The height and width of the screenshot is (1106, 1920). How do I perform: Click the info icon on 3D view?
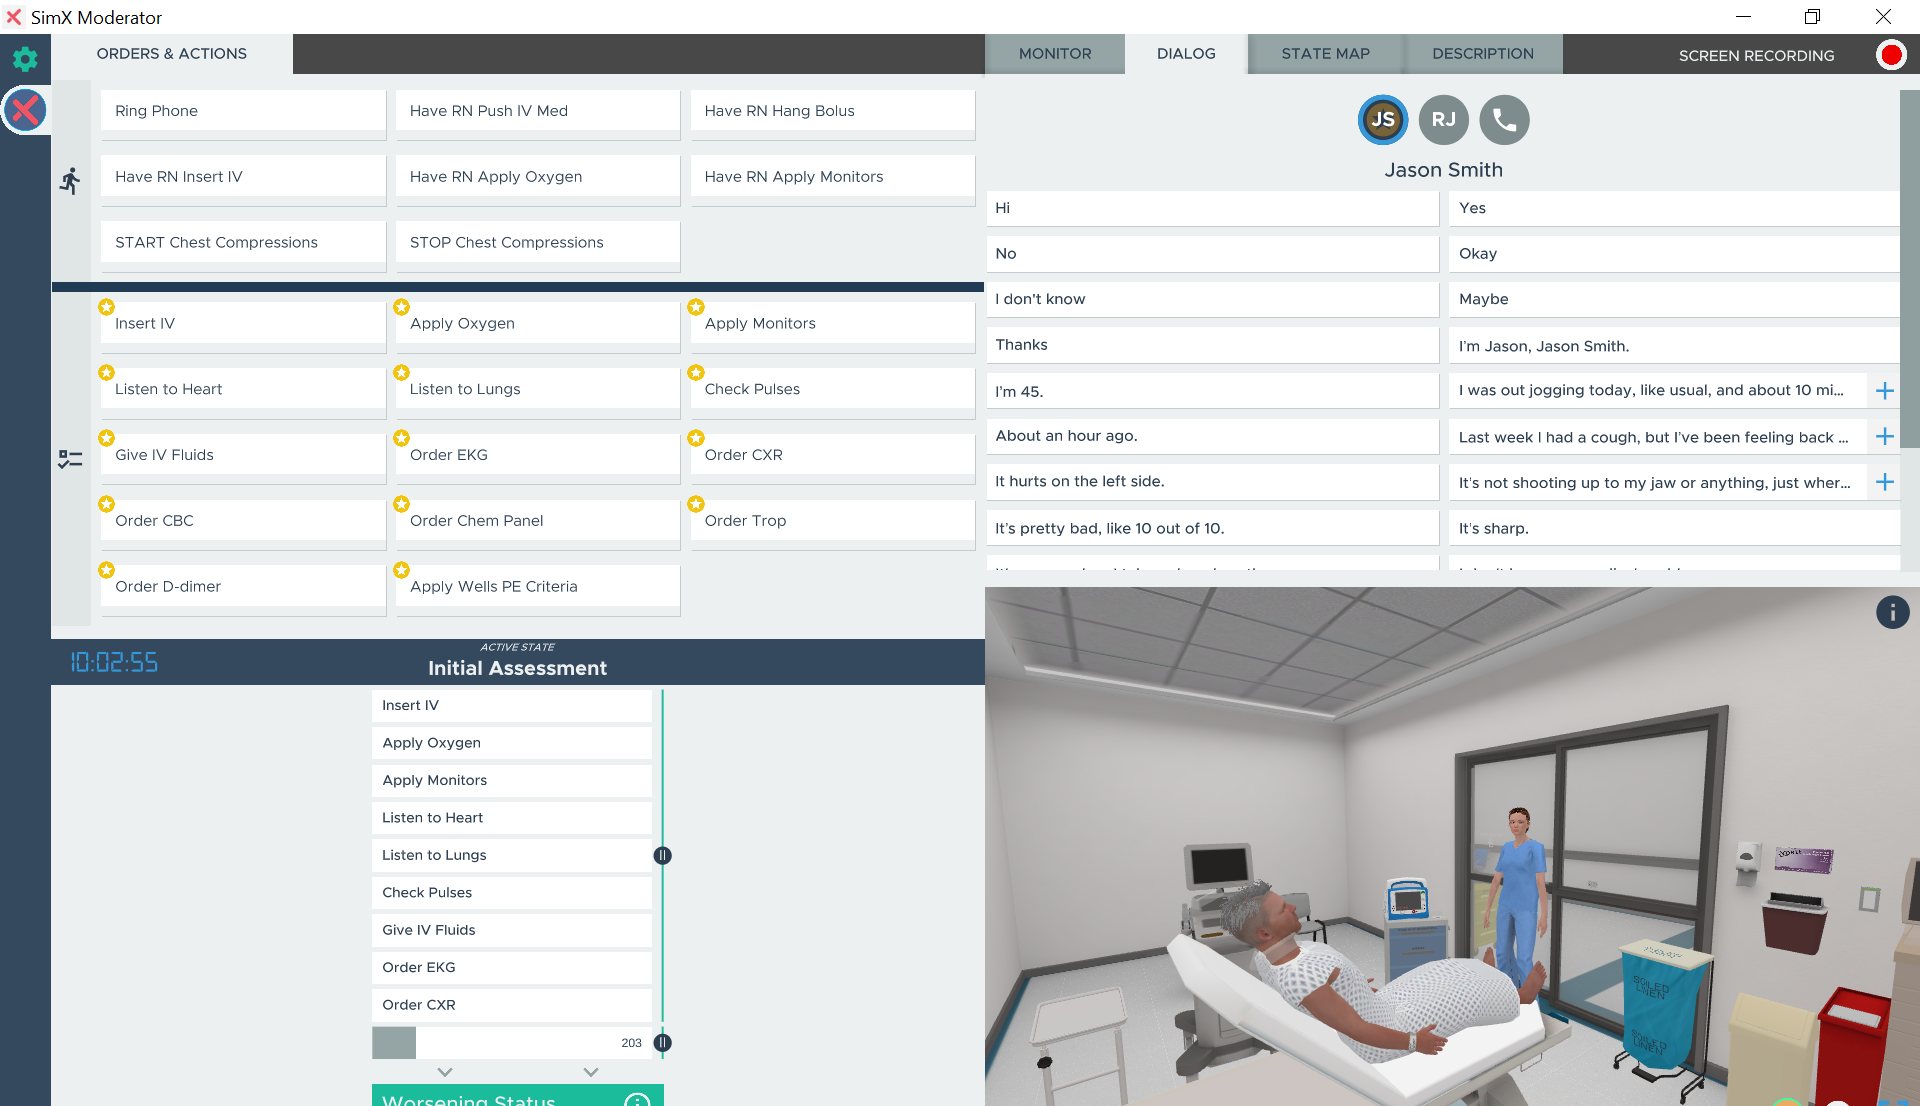[x=1892, y=612]
